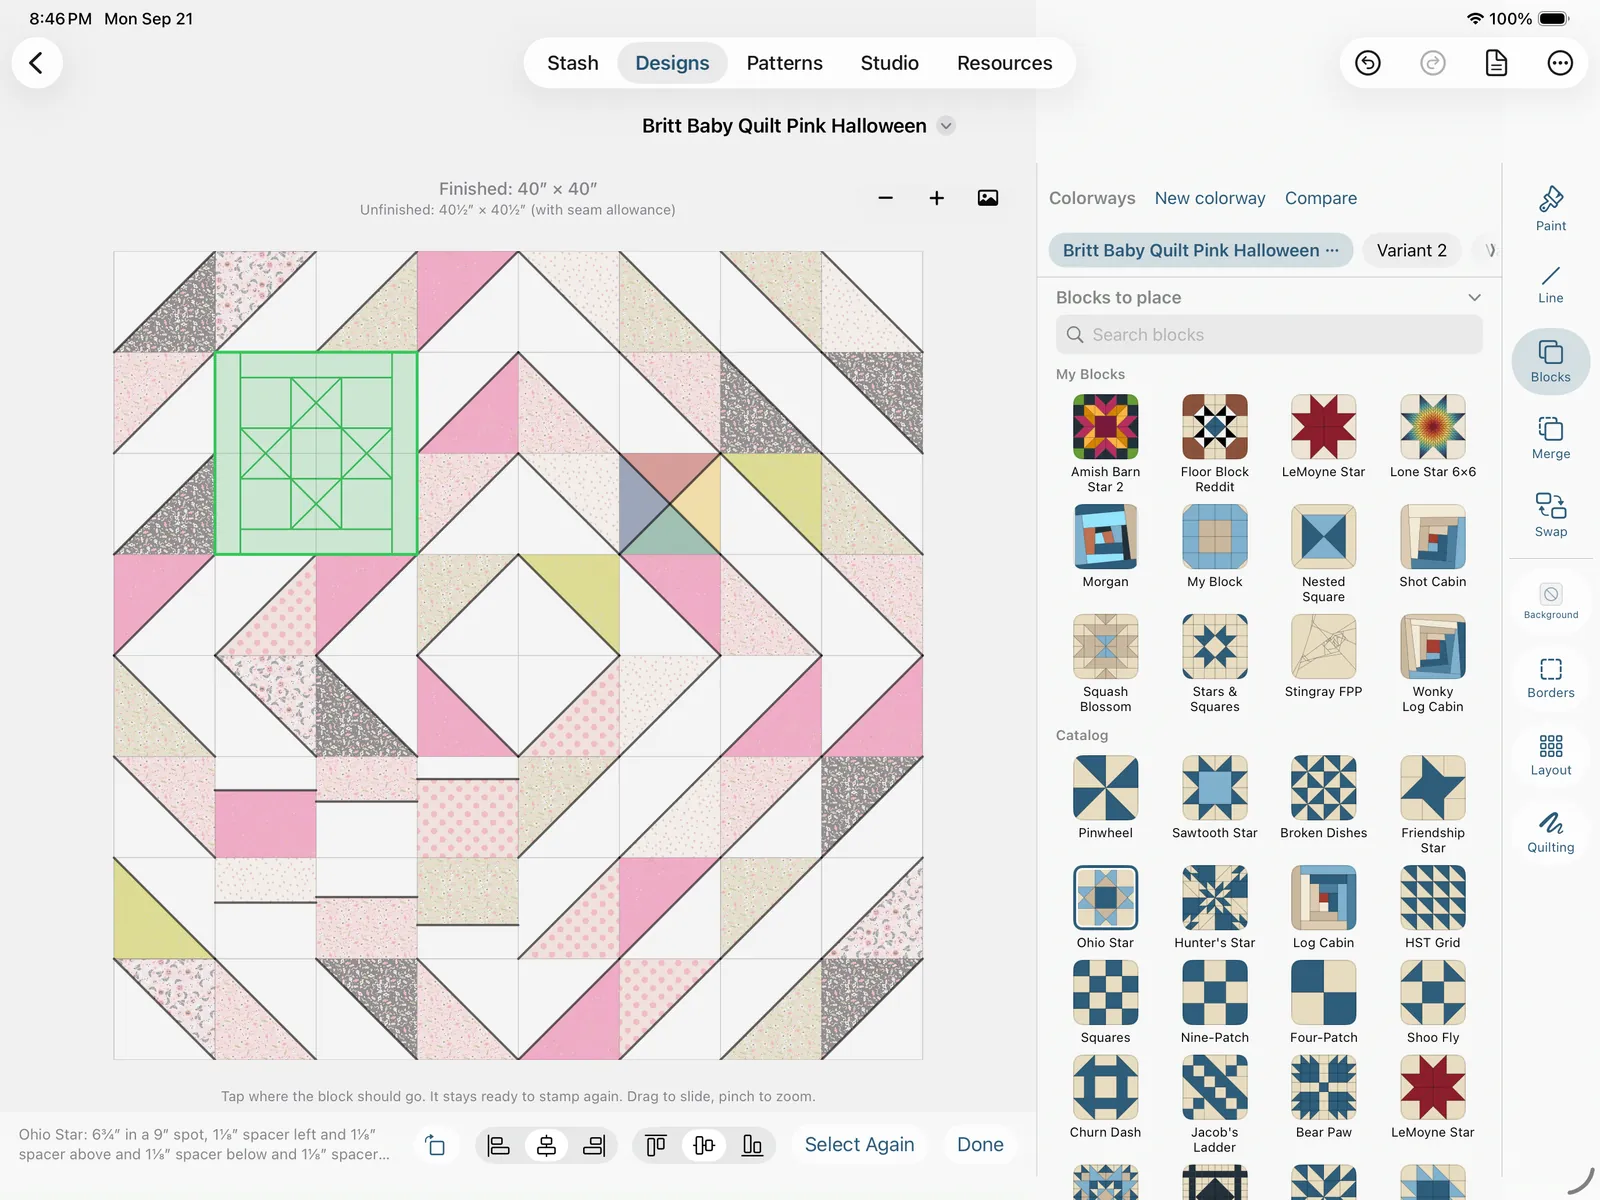Click the Done button
Screen dimensions: 1600x1200
[980, 1145]
